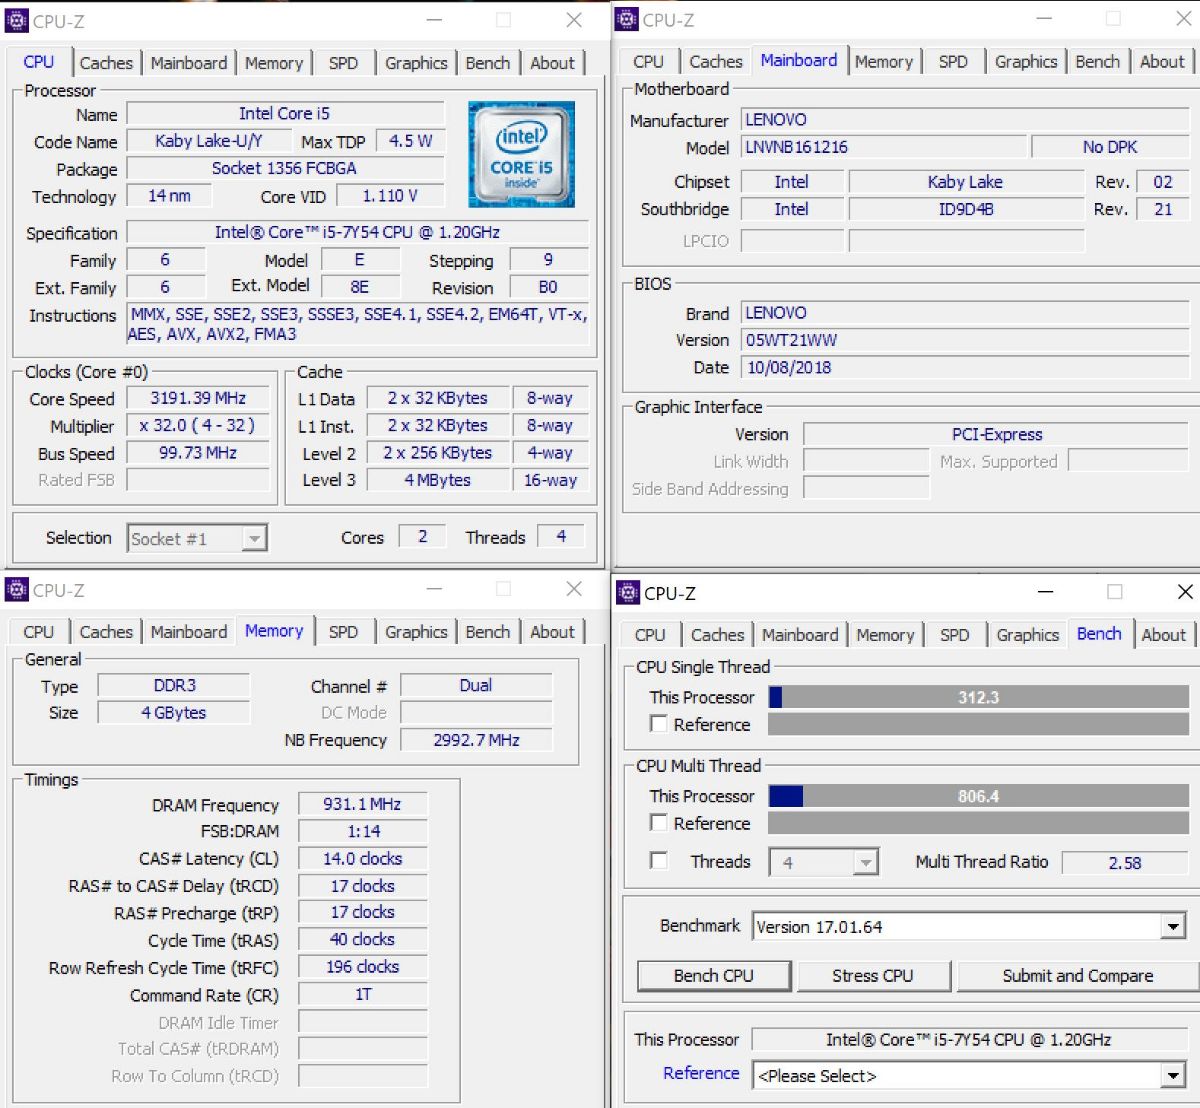Click the Stress CPU button
This screenshot has width=1200, height=1108.
[872, 976]
